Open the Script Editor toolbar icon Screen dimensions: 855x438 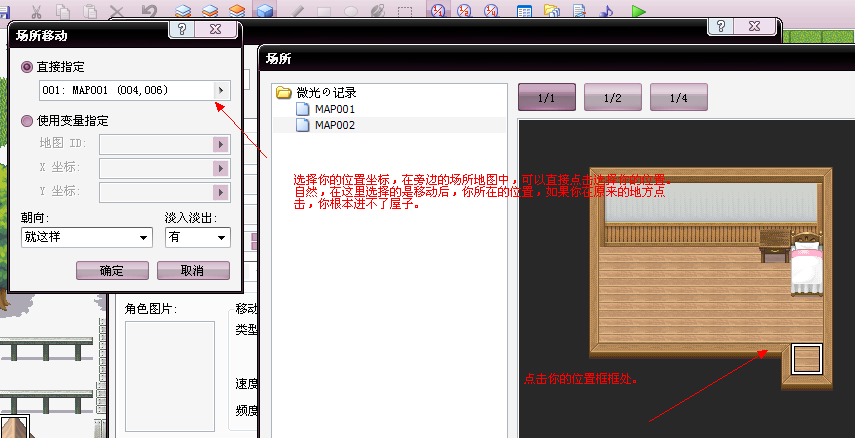579,11
